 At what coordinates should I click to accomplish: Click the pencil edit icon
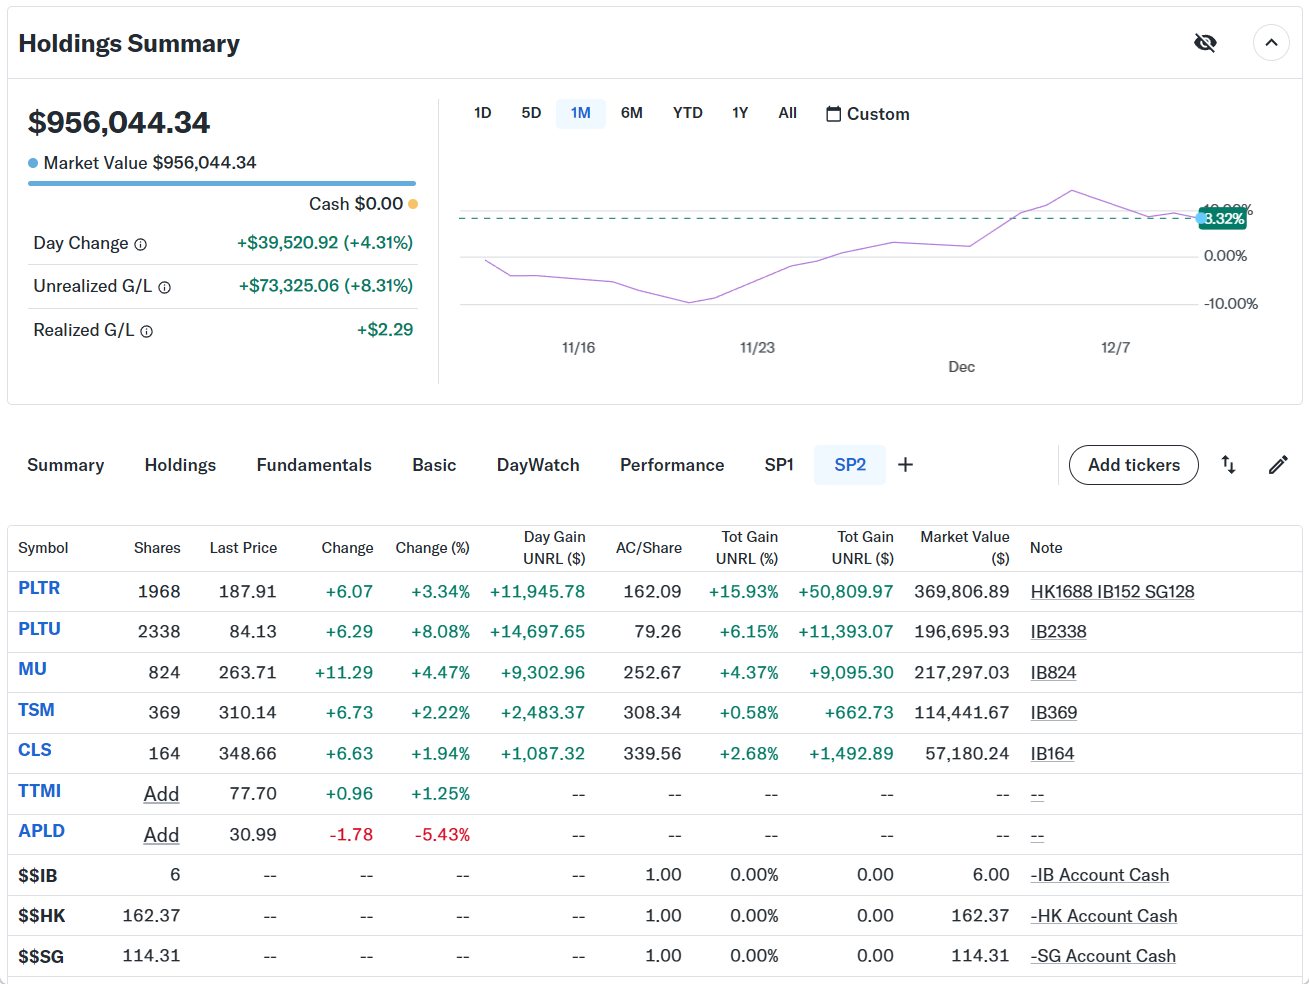click(x=1278, y=465)
